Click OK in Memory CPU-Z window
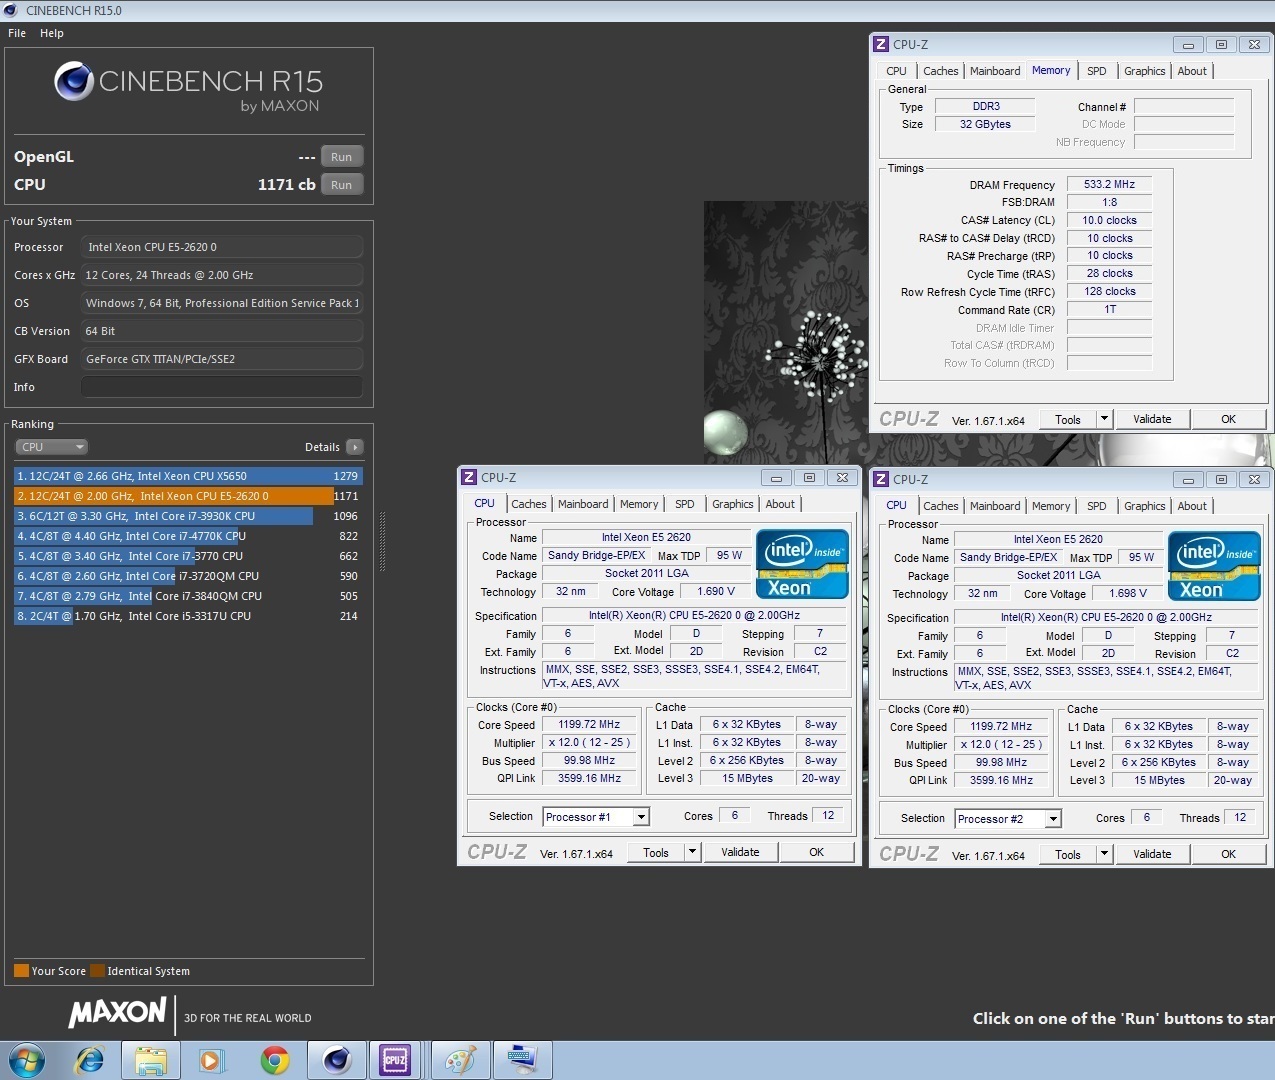The height and width of the screenshot is (1080, 1275). coord(1228,419)
